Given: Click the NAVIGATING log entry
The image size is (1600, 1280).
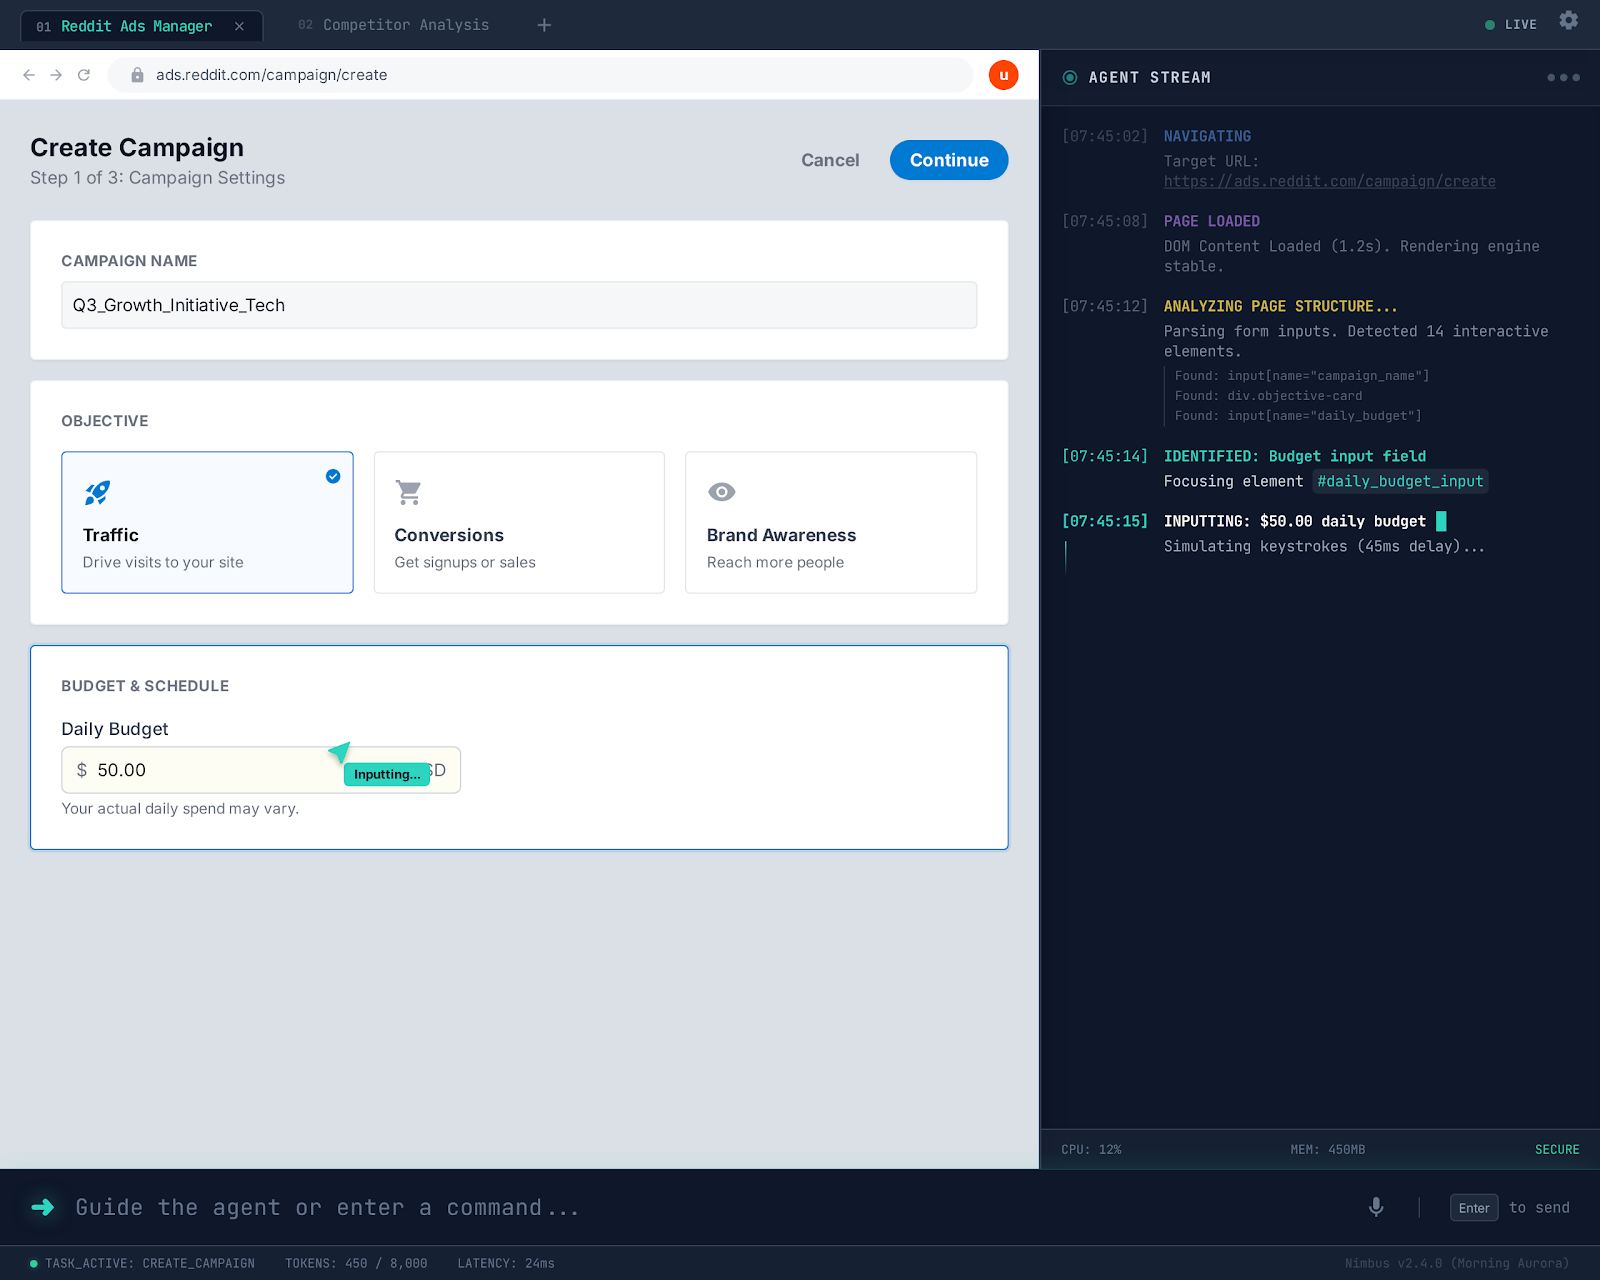Looking at the screenshot, I should (x=1207, y=136).
